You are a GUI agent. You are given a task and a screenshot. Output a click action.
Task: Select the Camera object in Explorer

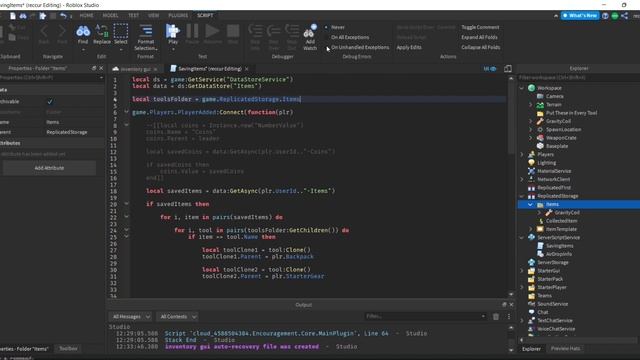[x=554, y=96]
